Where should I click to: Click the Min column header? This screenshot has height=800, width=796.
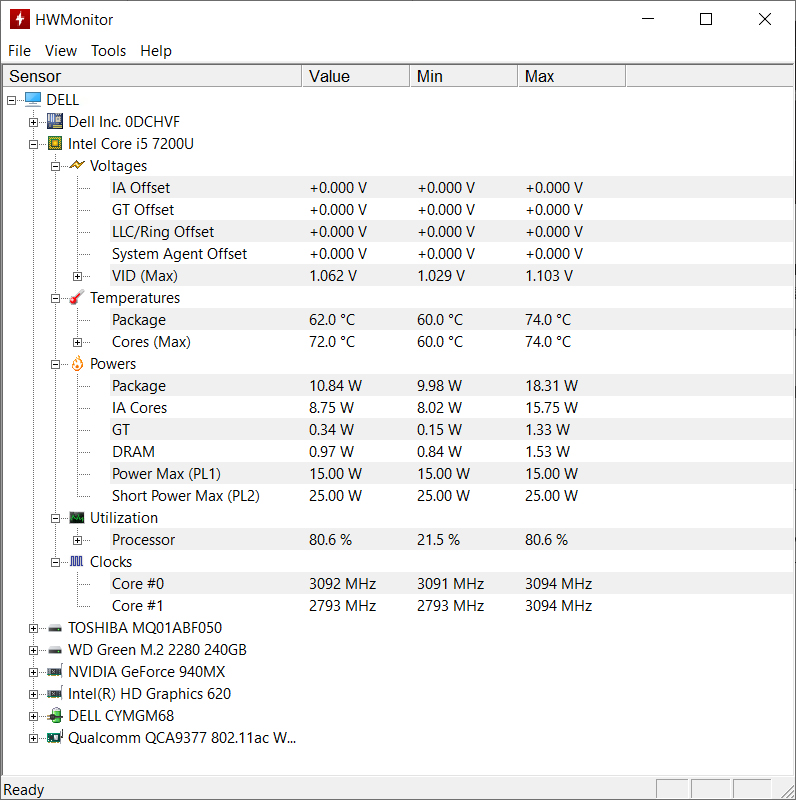click(x=464, y=76)
